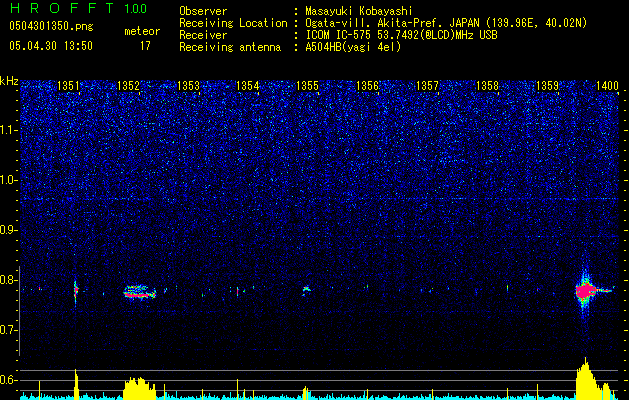Click the long meteor echo after 1352
This screenshot has width=629, height=400.
point(139,292)
